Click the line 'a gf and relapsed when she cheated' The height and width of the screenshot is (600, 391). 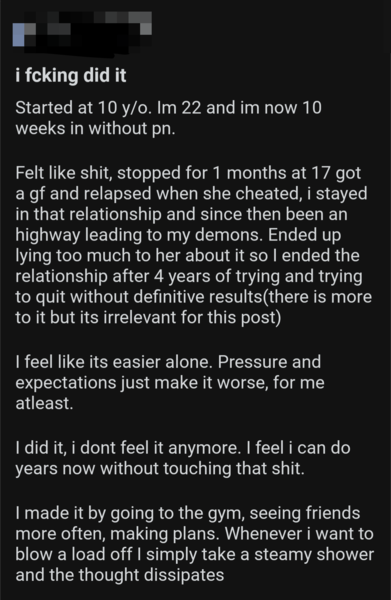point(191,194)
